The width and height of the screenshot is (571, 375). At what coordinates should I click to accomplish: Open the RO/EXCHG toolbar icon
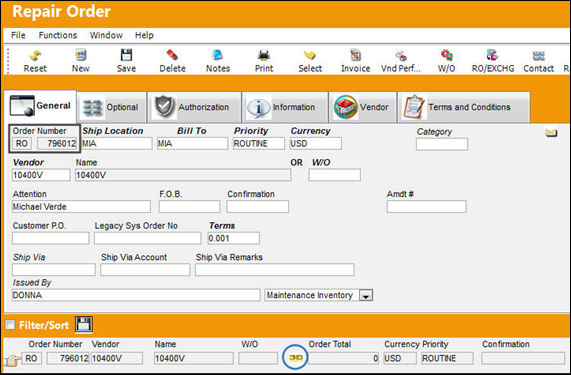493,61
